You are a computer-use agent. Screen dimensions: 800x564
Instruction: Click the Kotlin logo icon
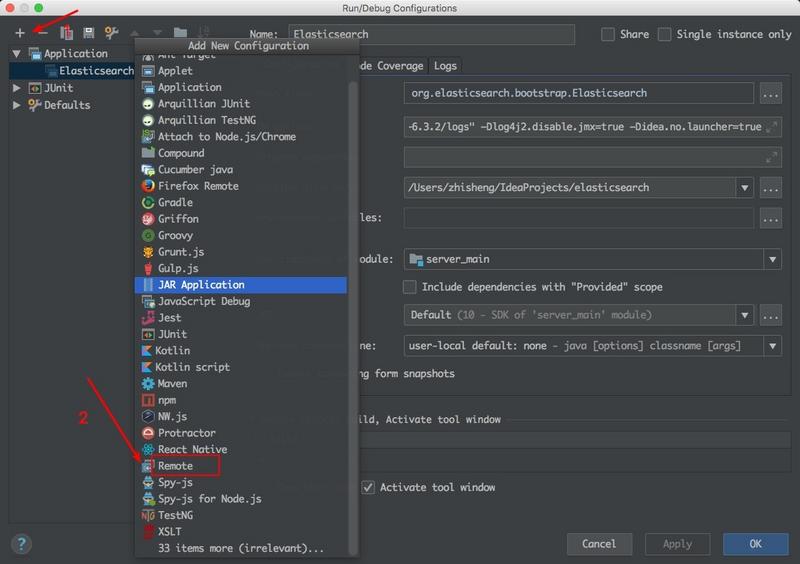click(x=146, y=351)
